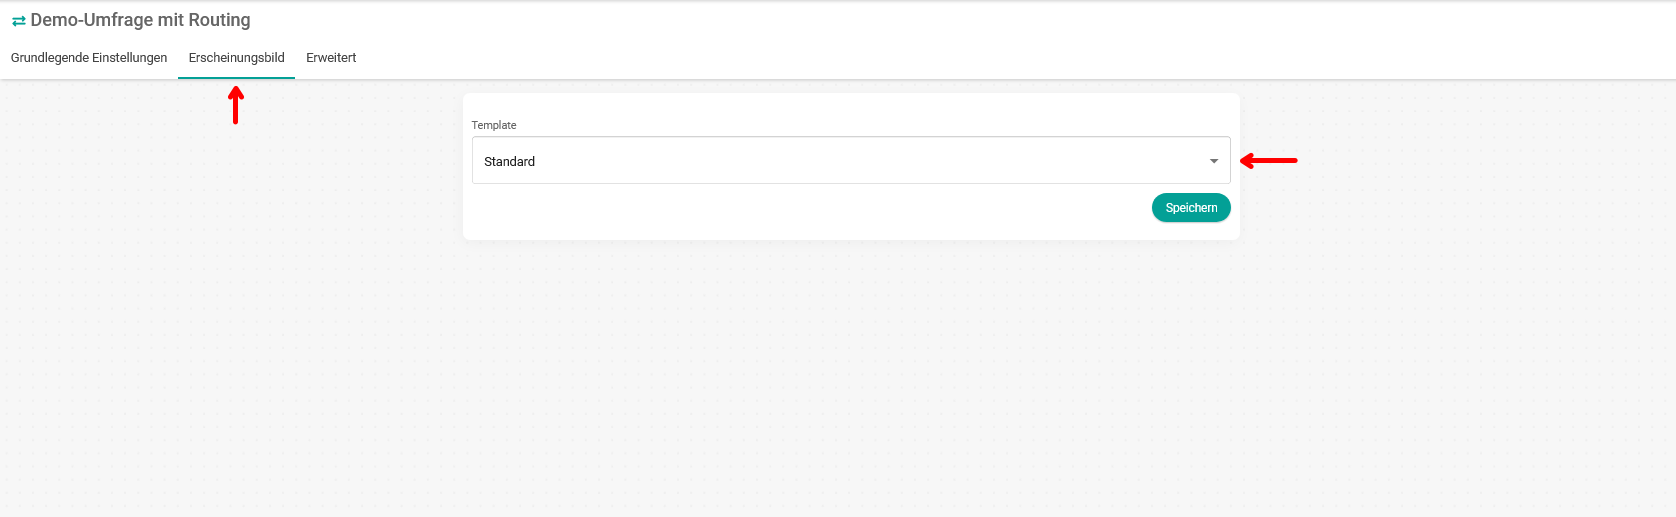Save the template with the green Speichern button

point(1190,208)
